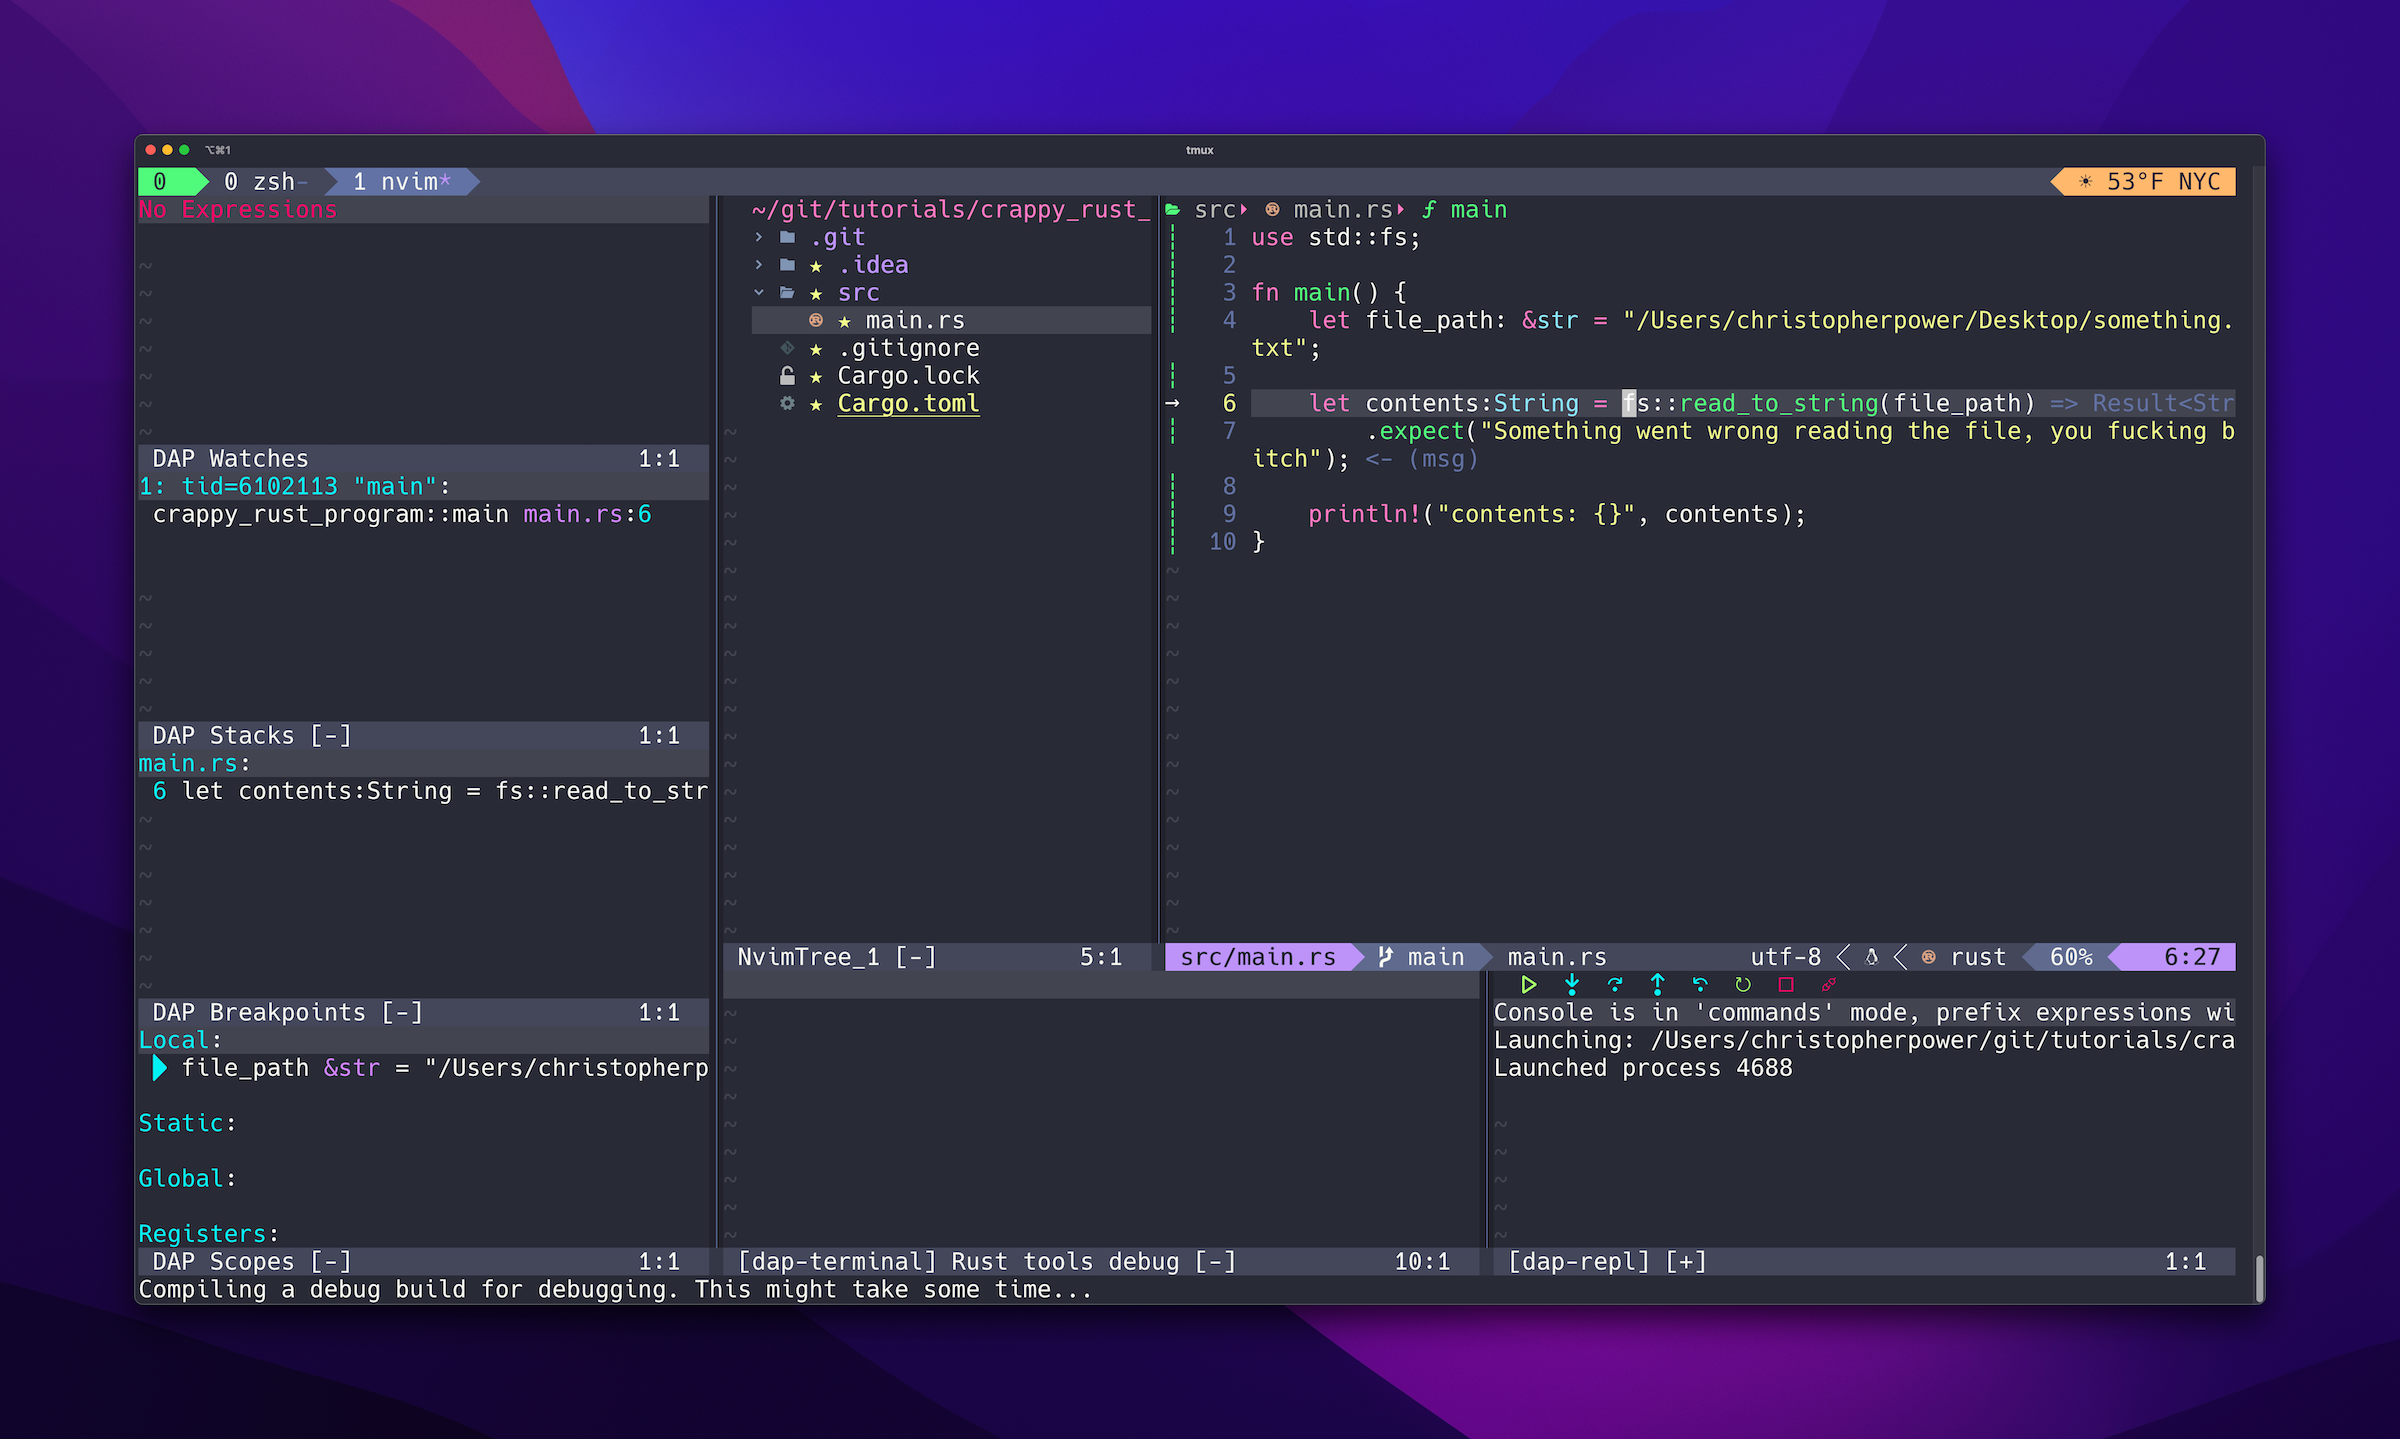Click DAP Stacks status line
2400x1439 pixels.
[423, 736]
